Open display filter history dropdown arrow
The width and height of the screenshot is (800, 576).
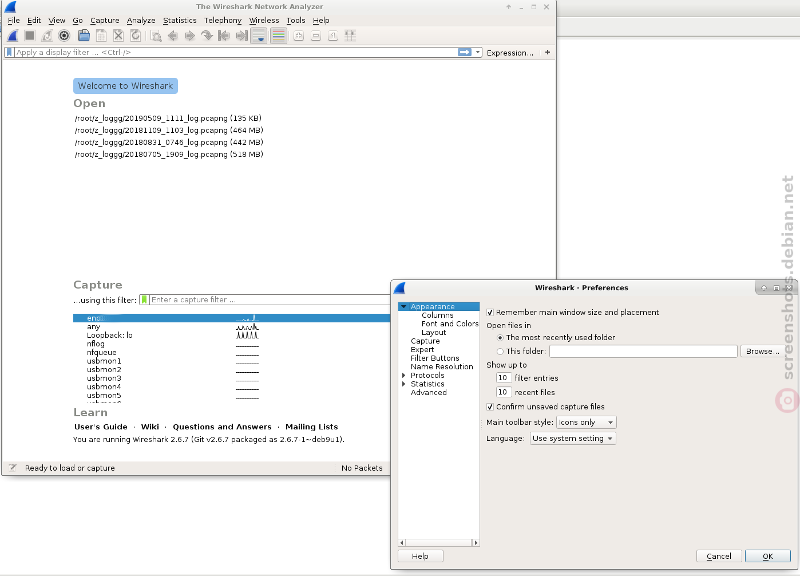(478, 52)
